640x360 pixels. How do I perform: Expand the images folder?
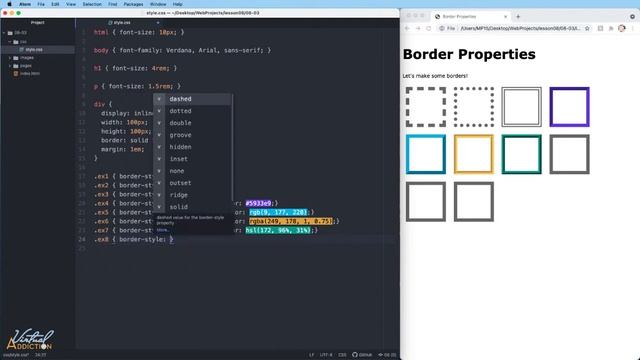tap(10, 58)
